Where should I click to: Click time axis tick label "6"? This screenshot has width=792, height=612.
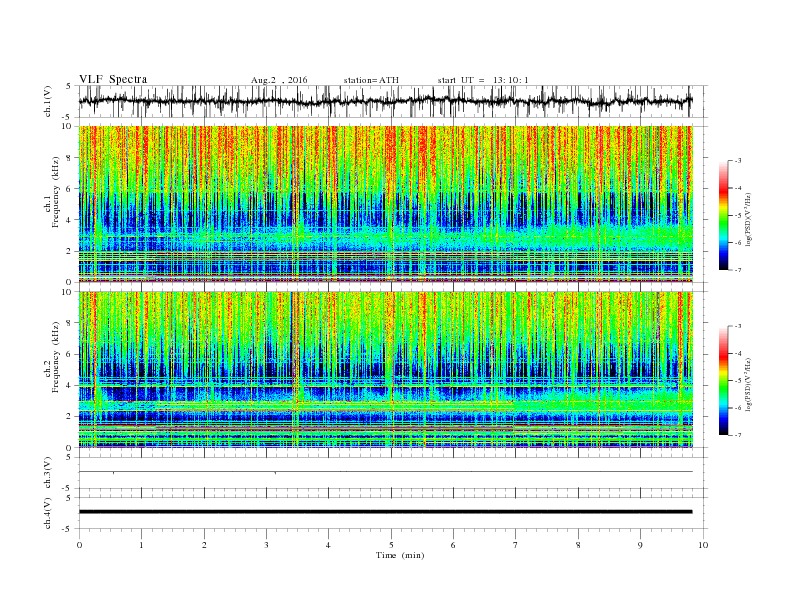(x=453, y=545)
